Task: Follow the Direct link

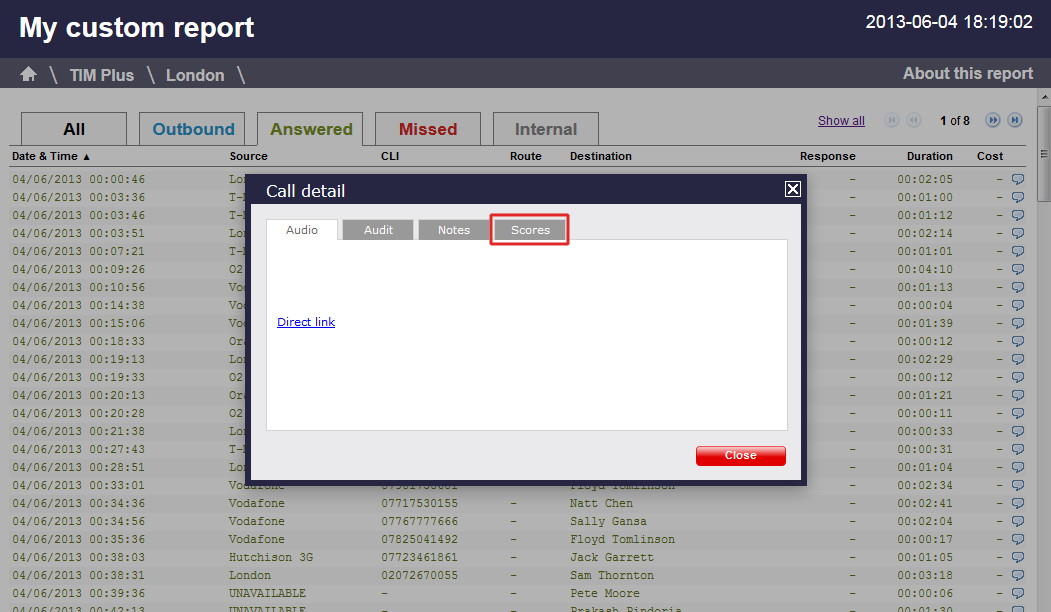Action: (306, 322)
